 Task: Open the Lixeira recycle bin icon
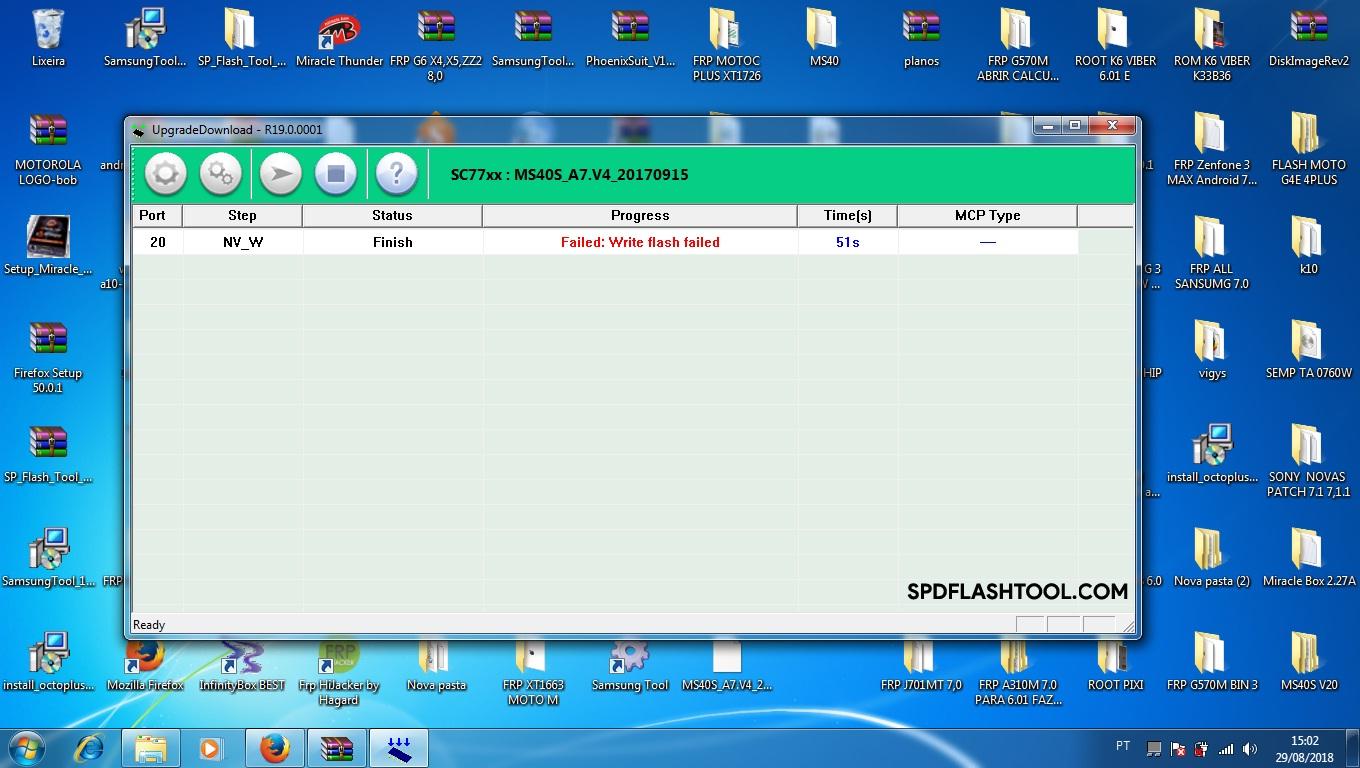point(48,39)
